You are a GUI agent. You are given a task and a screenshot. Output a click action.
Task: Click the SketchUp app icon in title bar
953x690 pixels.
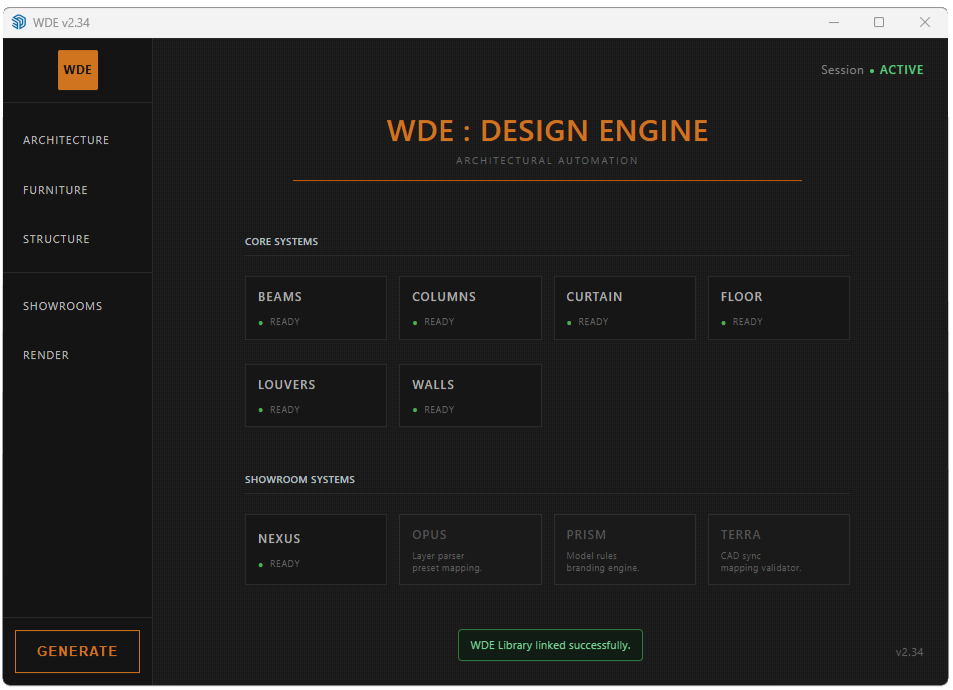(x=19, y=22)
